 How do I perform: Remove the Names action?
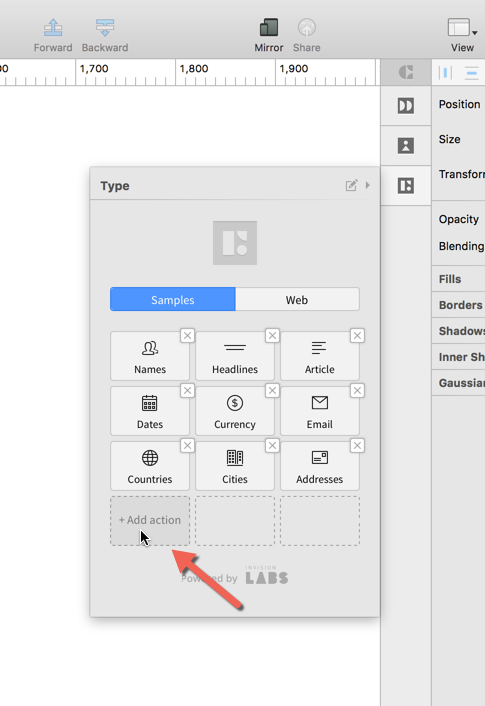point(188,335)
